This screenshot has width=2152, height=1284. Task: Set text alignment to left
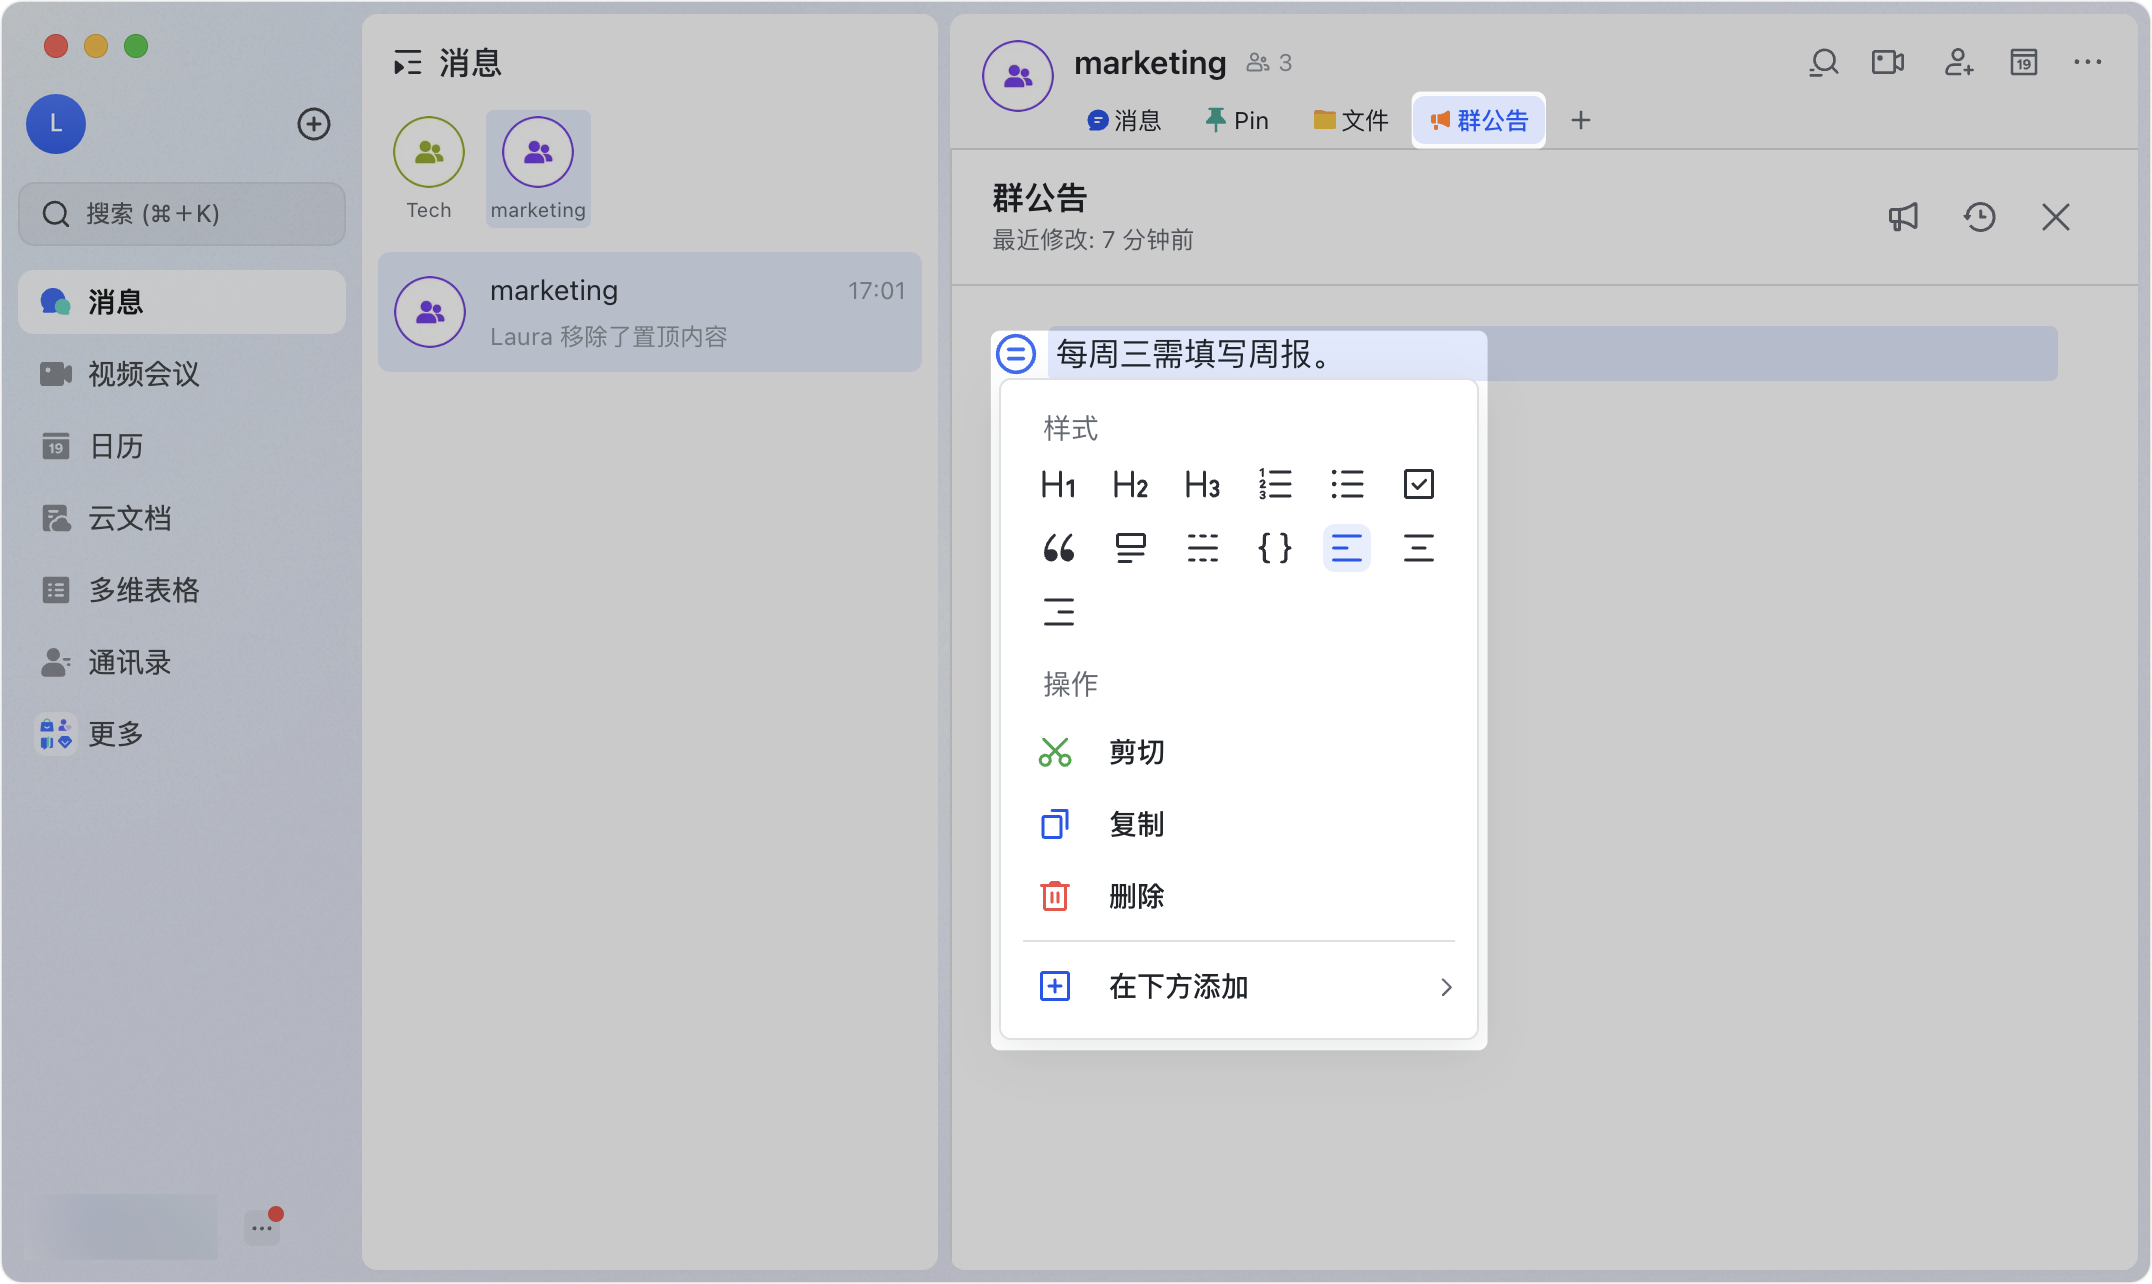coord(1347,548)
